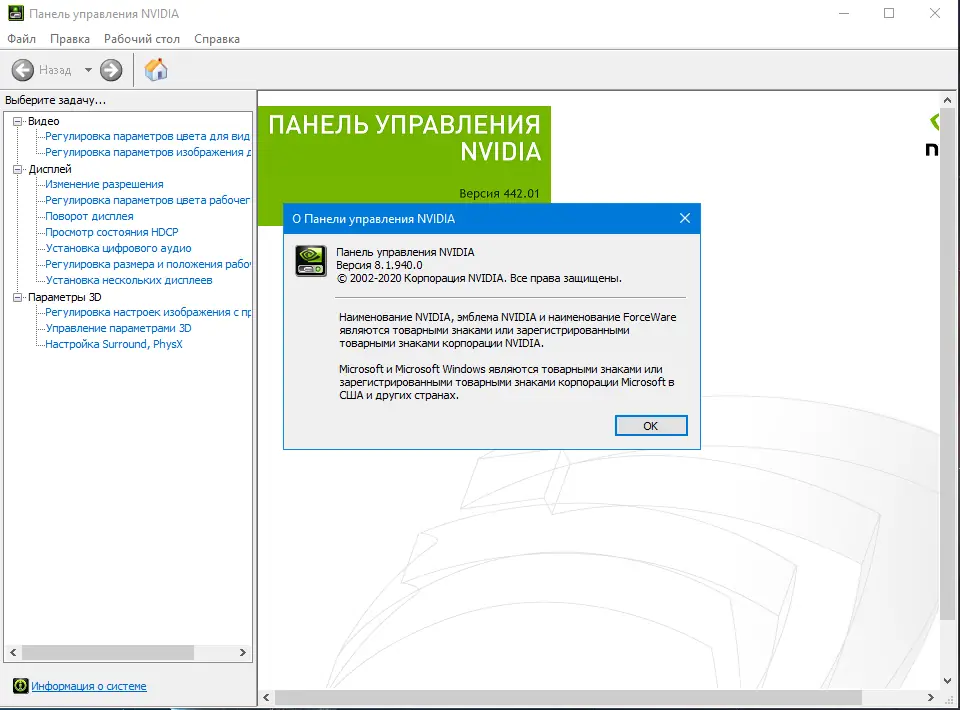
Task: Click main pane scroll down arrow
Action: 947,681
